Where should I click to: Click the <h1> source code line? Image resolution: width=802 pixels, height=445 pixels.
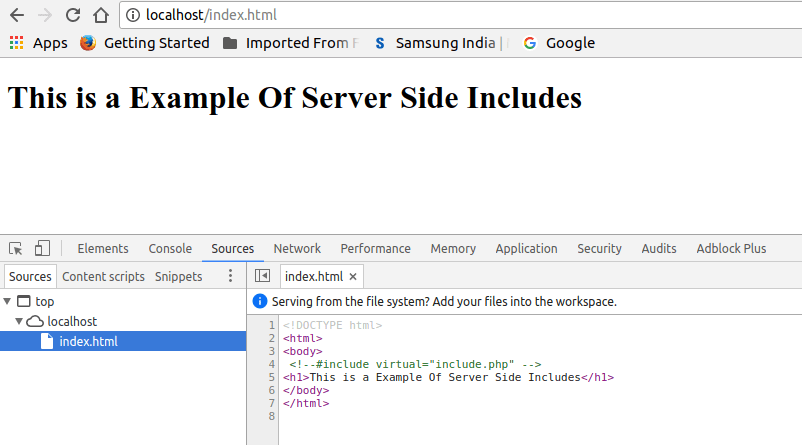click(448, 377)
